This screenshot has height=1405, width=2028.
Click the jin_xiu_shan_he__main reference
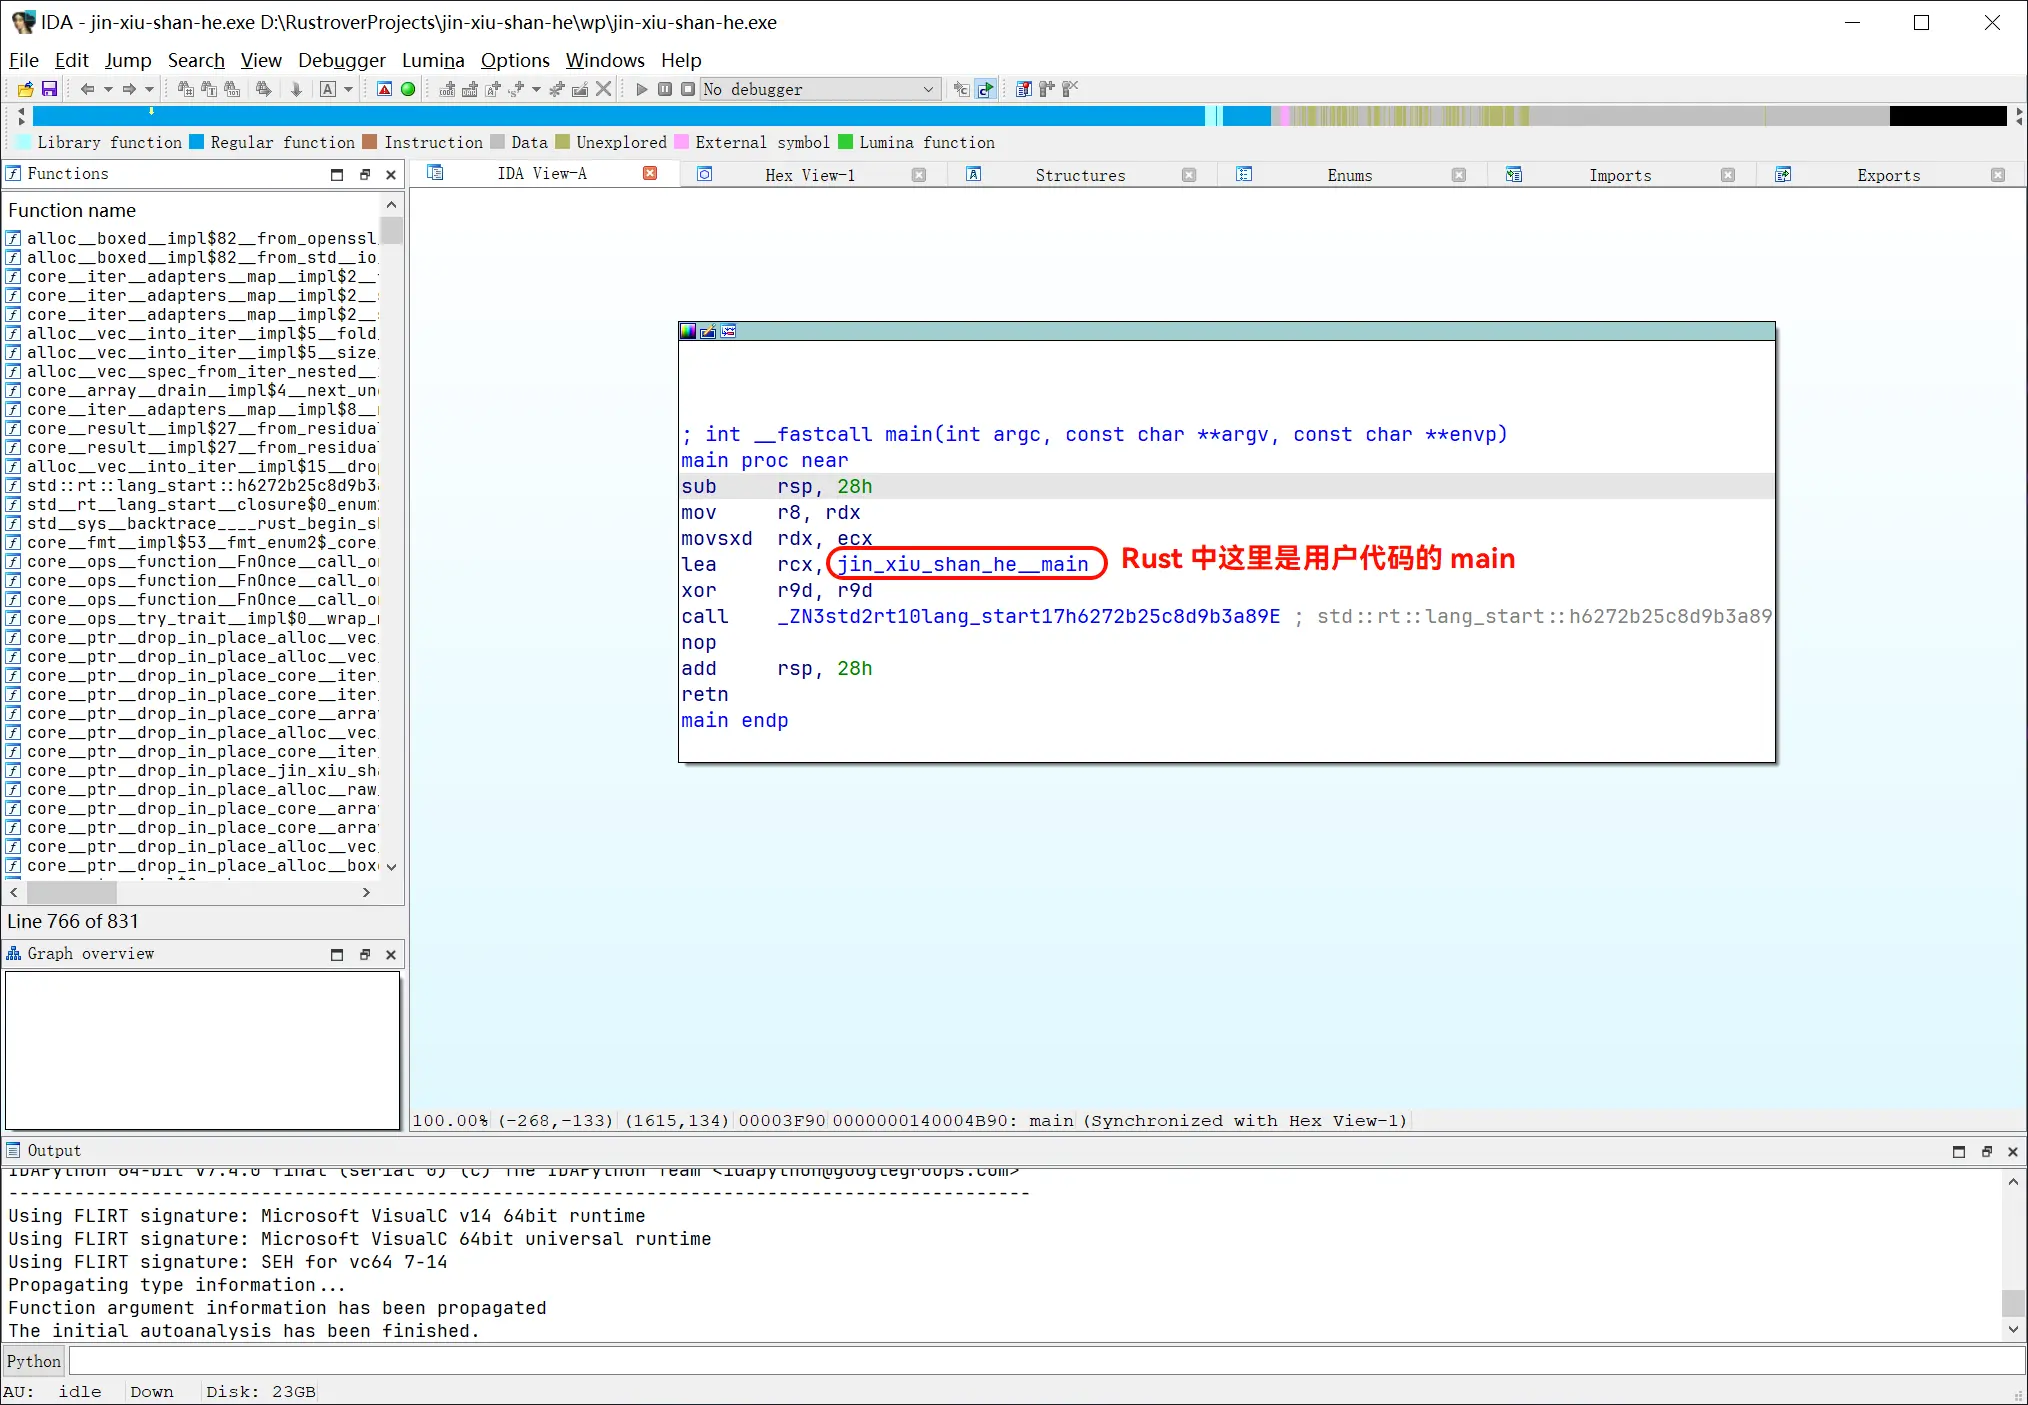(963, 564)
